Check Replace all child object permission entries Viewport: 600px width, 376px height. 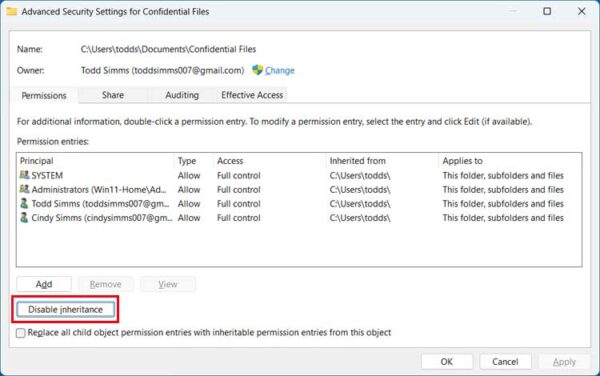click(21, 333)
